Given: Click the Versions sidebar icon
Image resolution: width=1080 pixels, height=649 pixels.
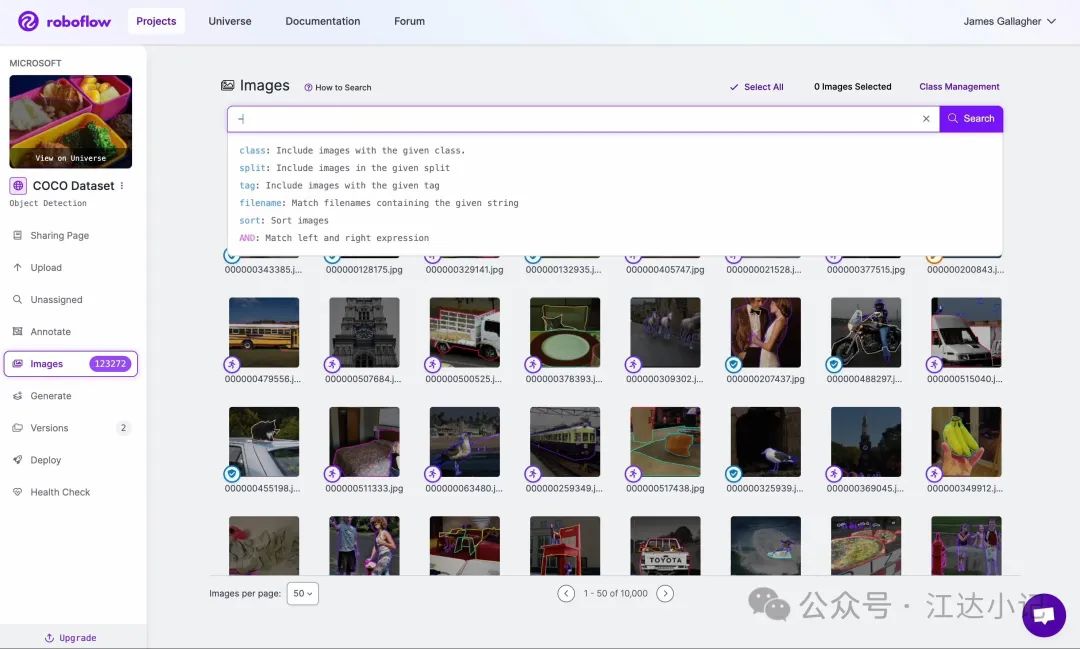Looking at the screenshot, I should [x=17, y=428].
